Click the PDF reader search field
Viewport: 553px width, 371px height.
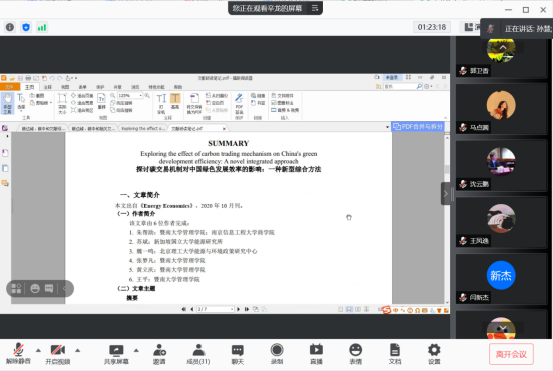400,86
